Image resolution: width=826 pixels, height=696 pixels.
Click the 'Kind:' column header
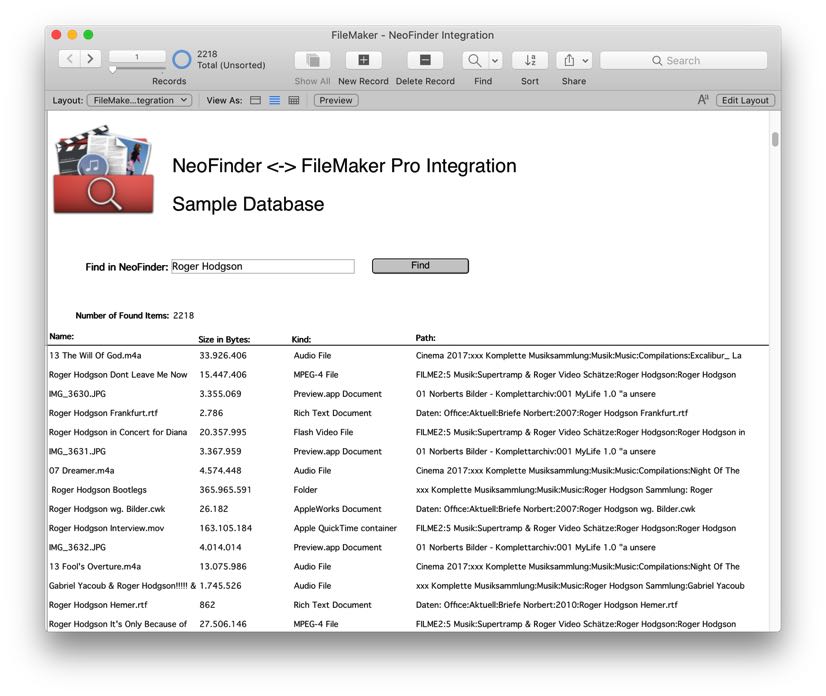(x=301, y=339)
